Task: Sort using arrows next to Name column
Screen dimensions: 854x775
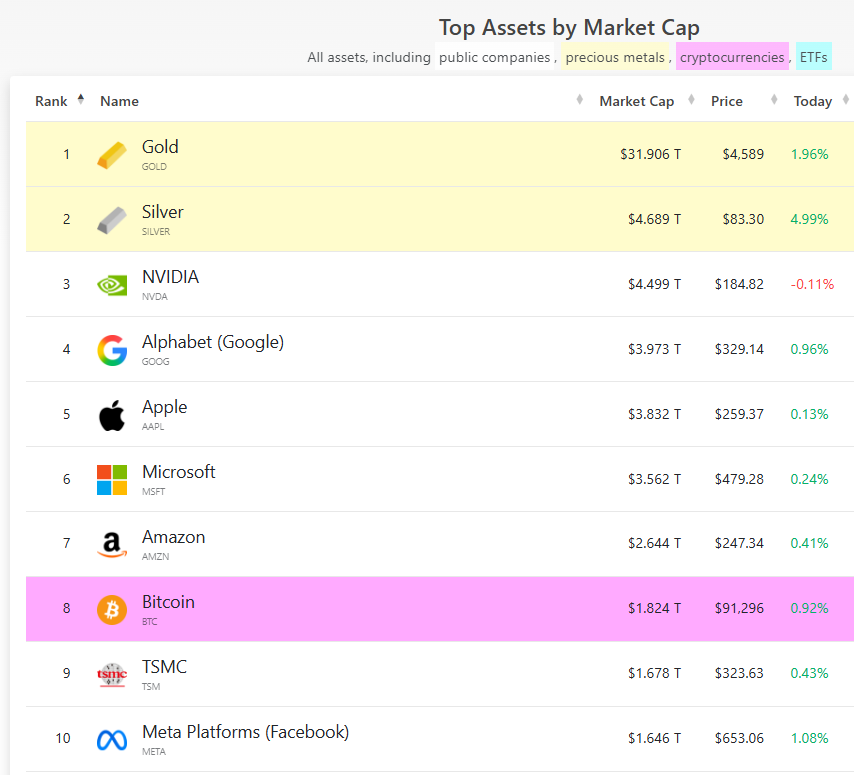Action: click(580, 99)
